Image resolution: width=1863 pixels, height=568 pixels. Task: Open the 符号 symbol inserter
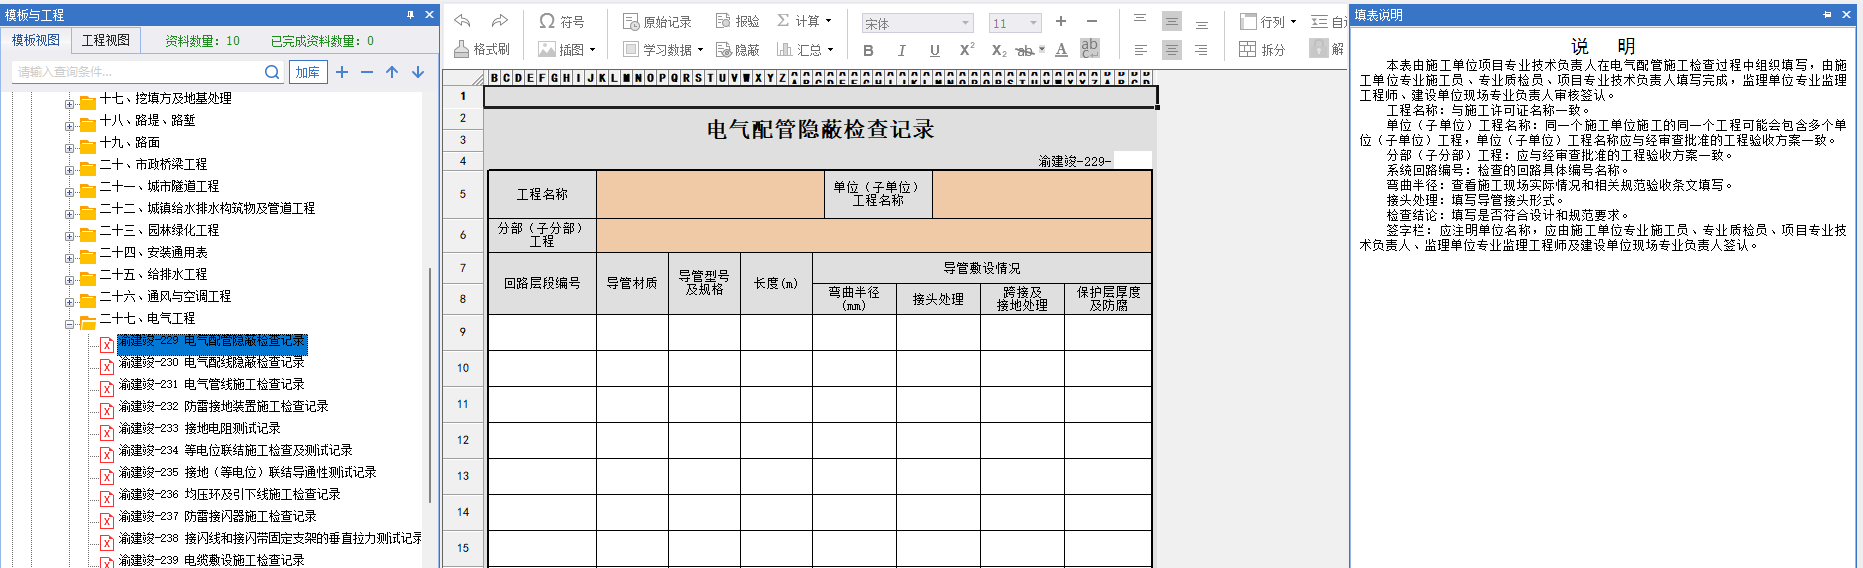(x=561, y=21)
